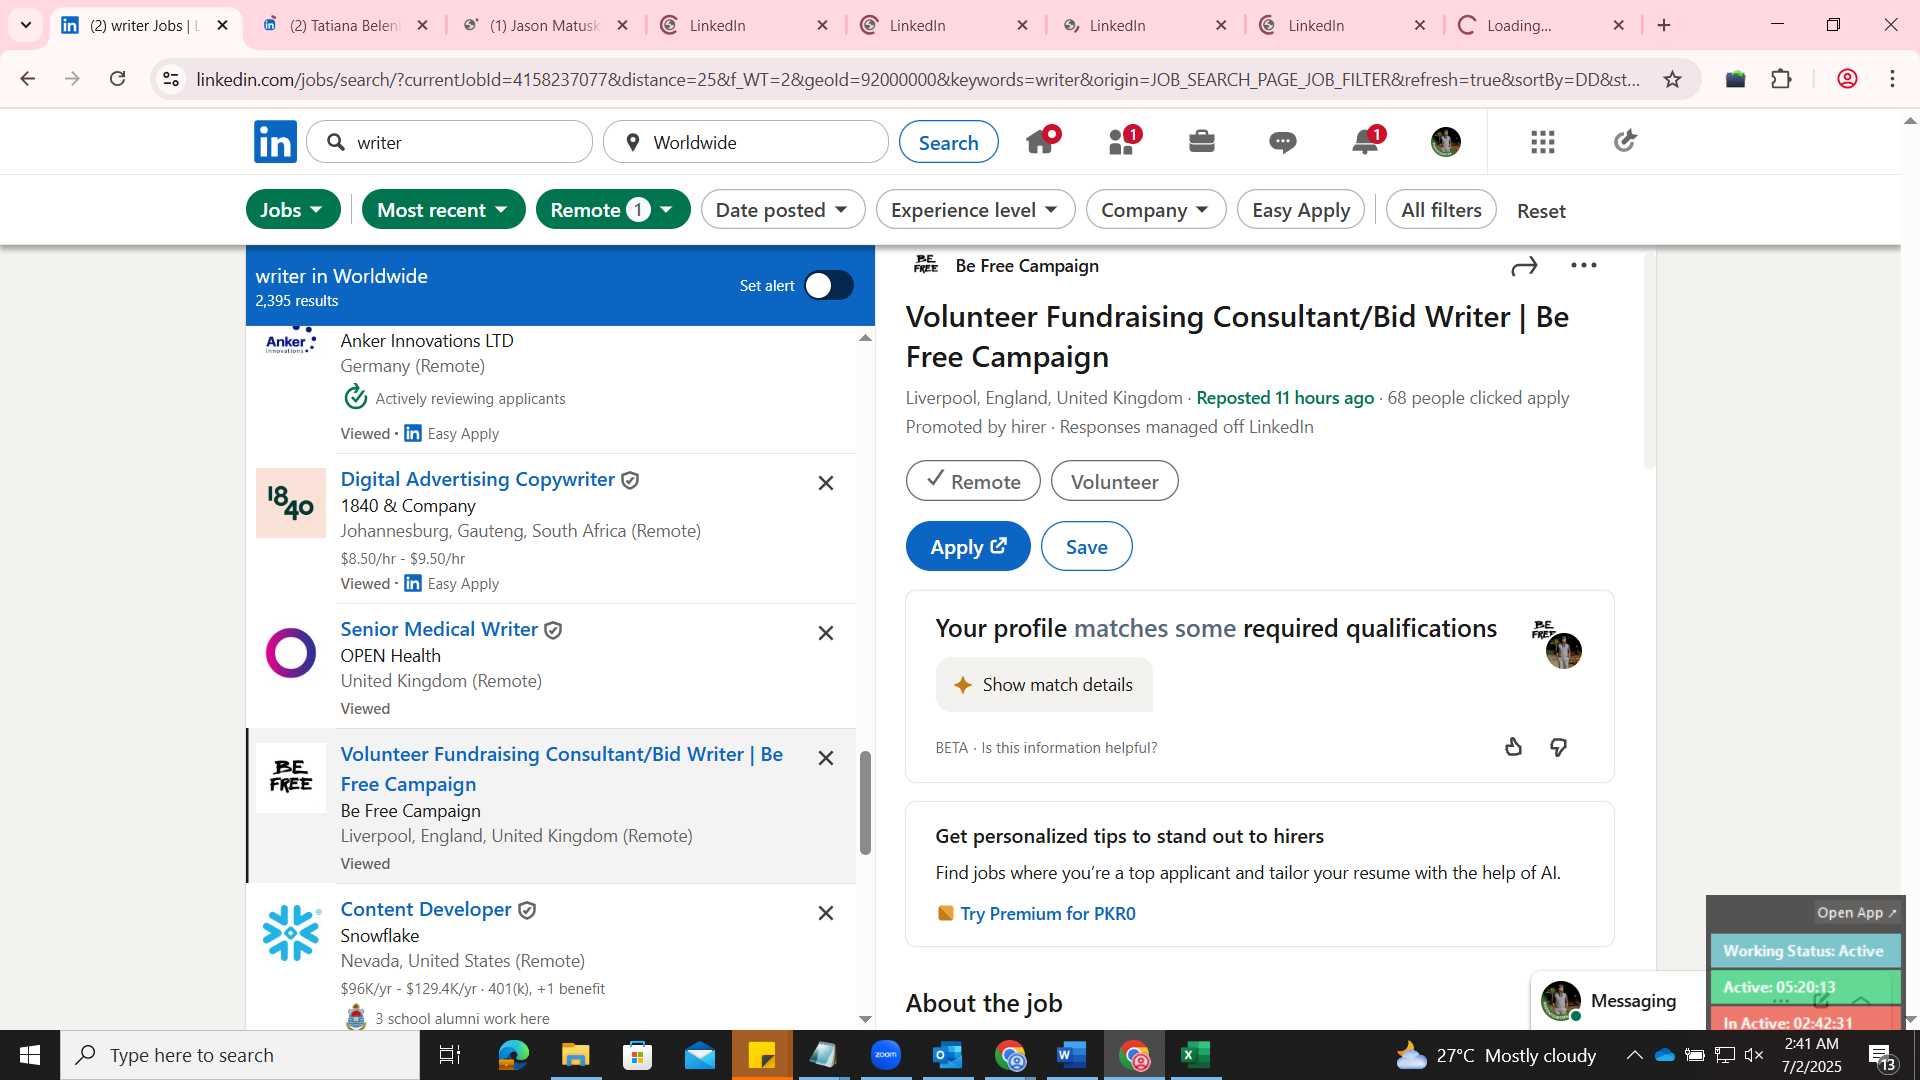This screenshot has height=1080, width=1920.
Task: Click share arrow icon for job posting
Action: (x=1524, y=266)
